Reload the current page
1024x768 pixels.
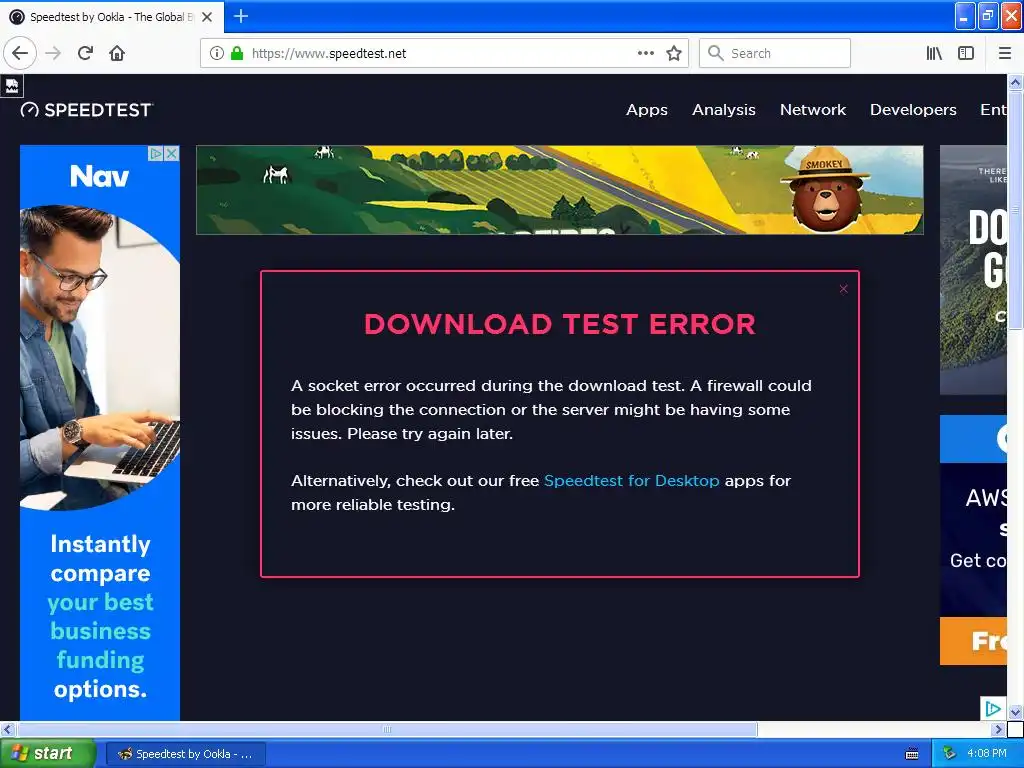(x=85, y=53)
